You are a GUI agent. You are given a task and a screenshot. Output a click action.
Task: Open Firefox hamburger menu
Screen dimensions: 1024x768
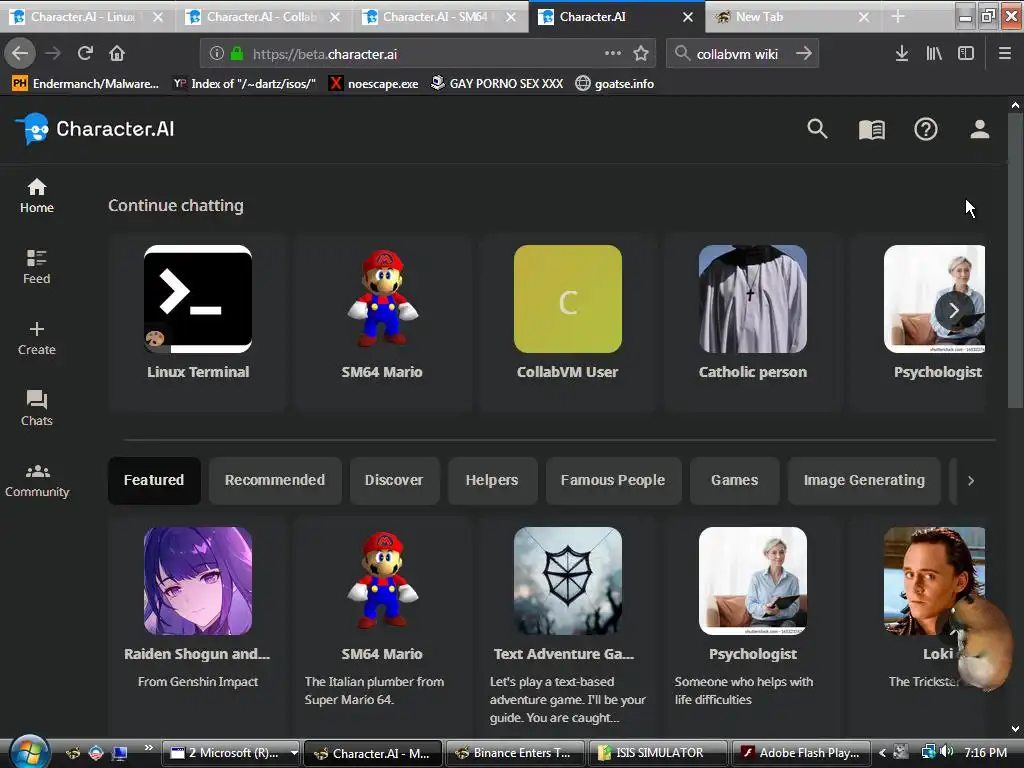click(1005, 54)
